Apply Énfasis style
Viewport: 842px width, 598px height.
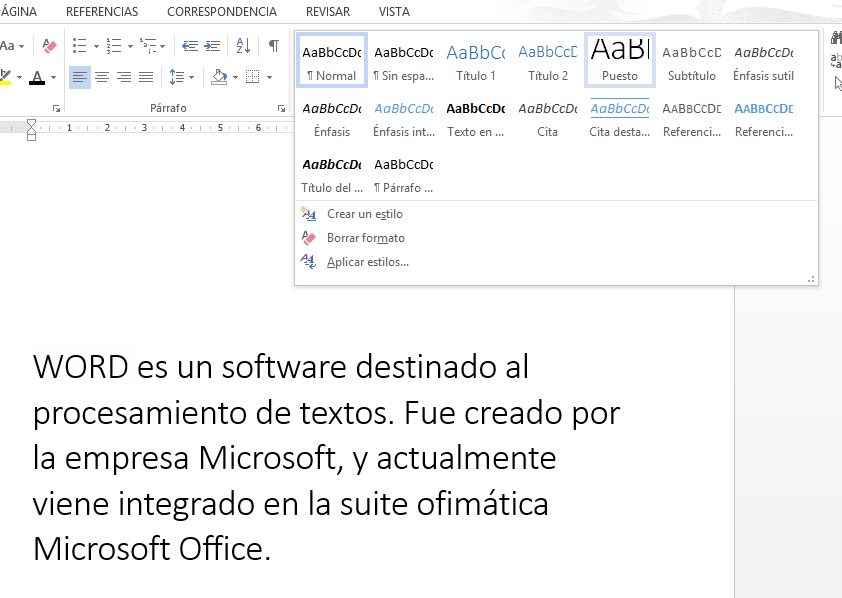click(332, 118)
